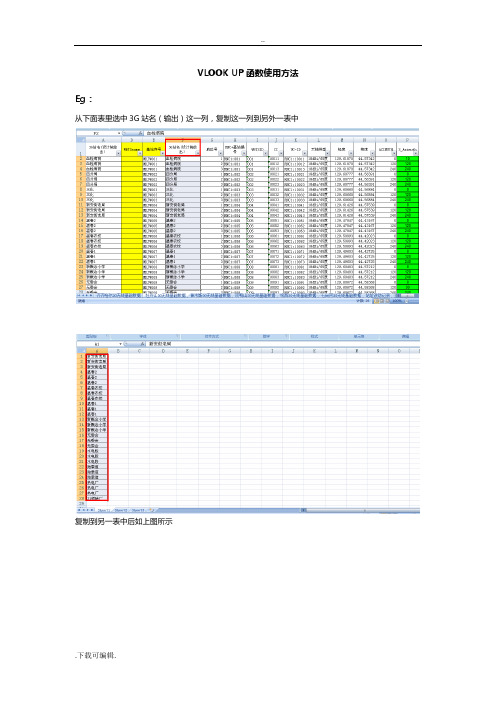This screenshot has width=496, height=702.
Task: Click the insert new worksheet tab icon after Sheet3
Action: (151, 510)
